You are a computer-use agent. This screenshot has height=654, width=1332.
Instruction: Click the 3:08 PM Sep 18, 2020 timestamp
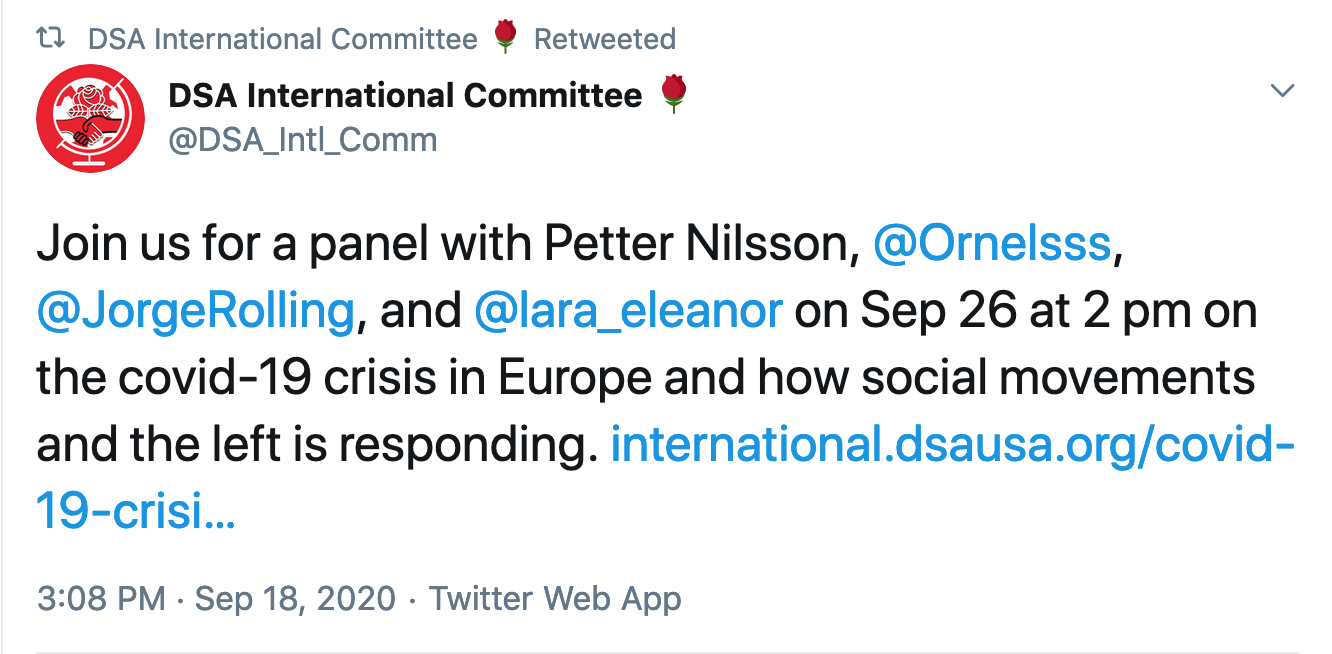[x=217, y=599]
